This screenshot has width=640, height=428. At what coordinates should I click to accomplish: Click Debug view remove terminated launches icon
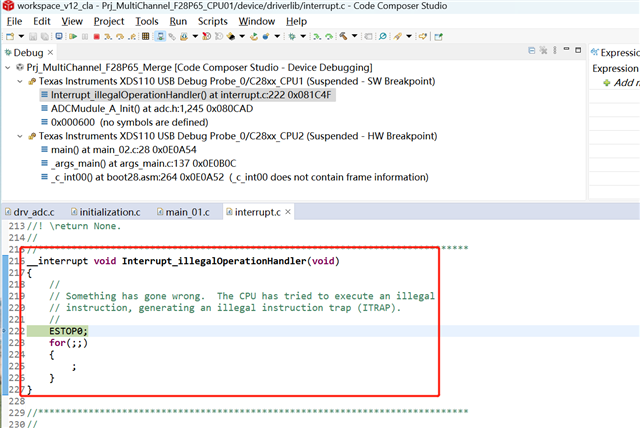[543, 50]
